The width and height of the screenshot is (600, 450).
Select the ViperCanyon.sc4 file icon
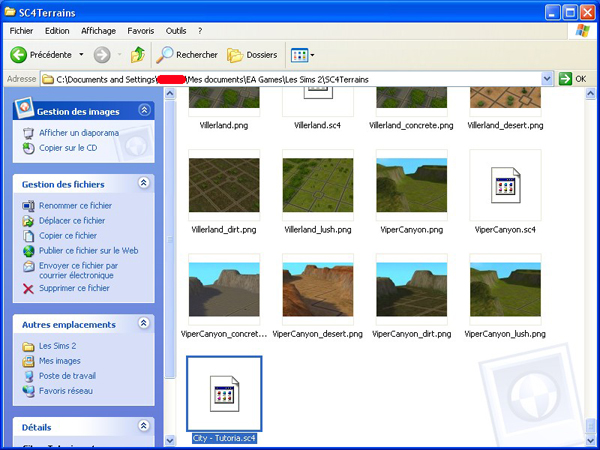(505, 185)
